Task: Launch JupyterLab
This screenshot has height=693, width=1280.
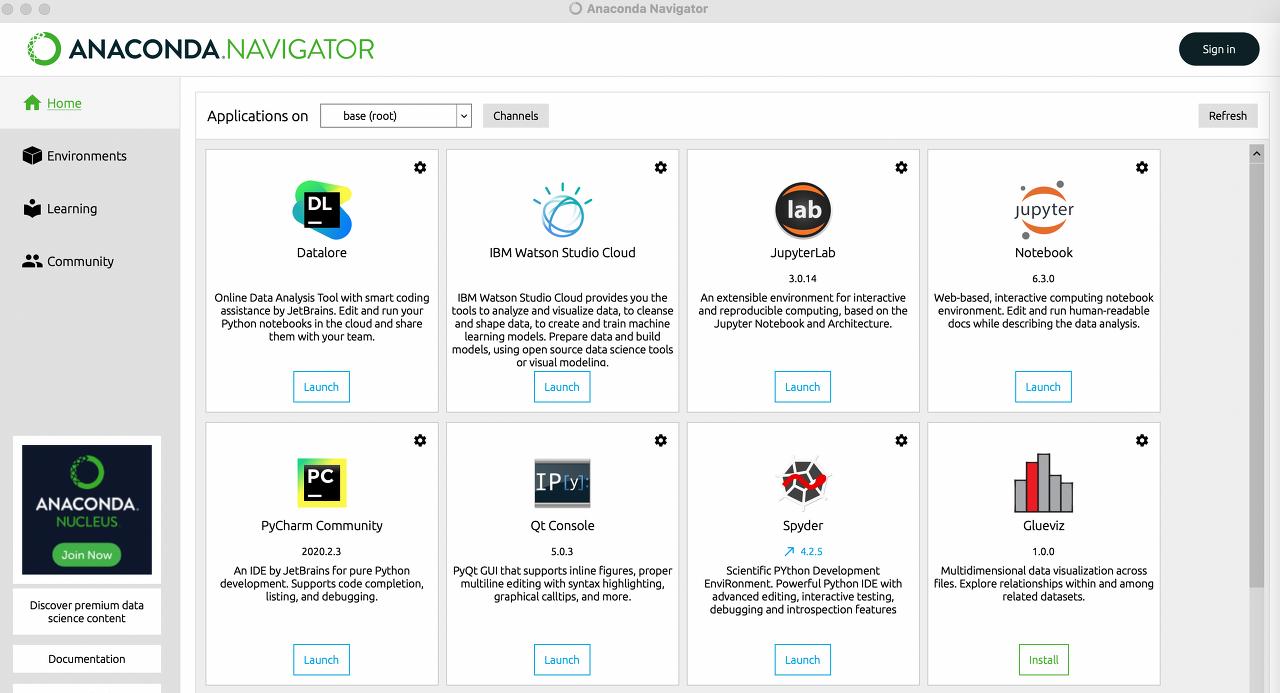Action: [x=802, y=387]
